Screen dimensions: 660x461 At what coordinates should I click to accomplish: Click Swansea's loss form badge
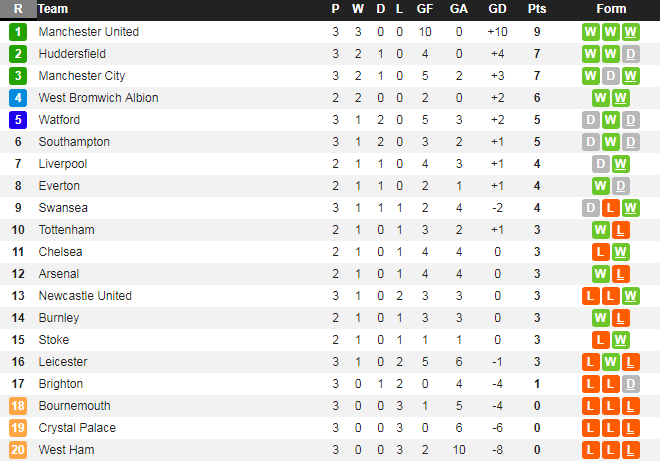pos(611,208)
